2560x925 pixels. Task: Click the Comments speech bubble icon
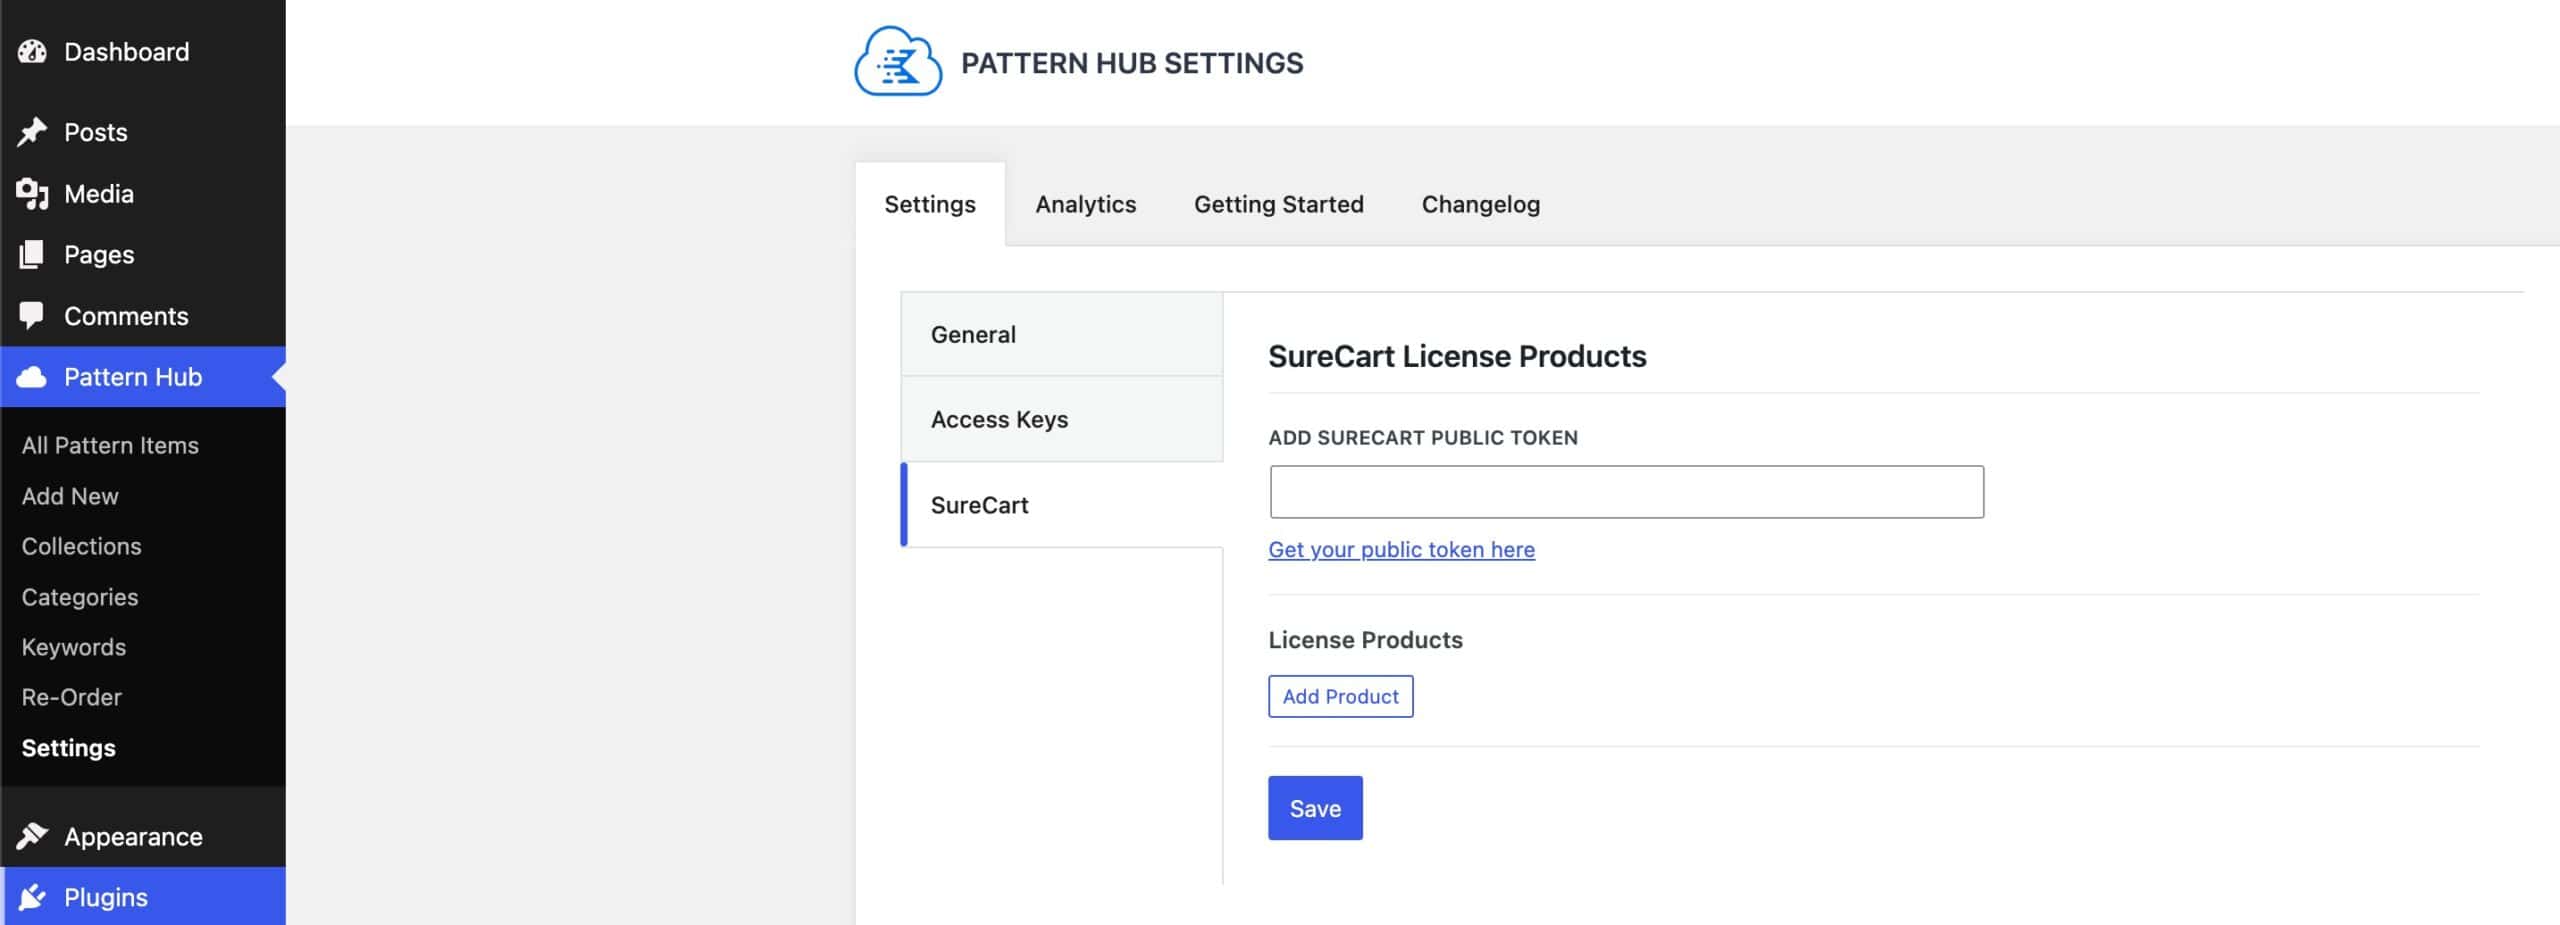[x=32, y=316]
